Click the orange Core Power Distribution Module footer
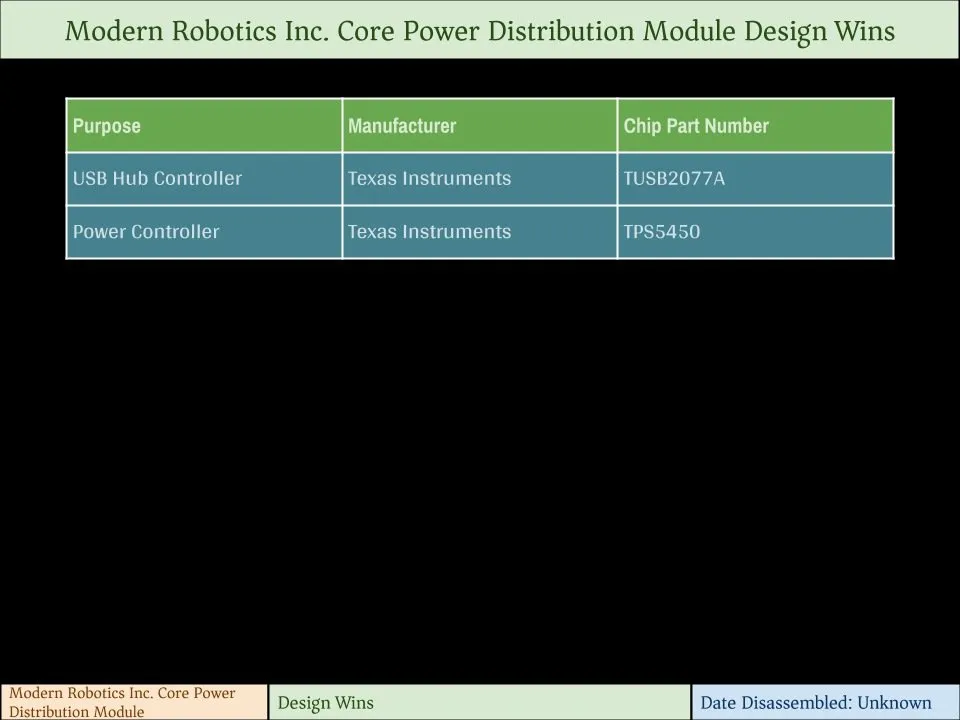Viewport: 960px width, 720px height. tap(134, 703)
